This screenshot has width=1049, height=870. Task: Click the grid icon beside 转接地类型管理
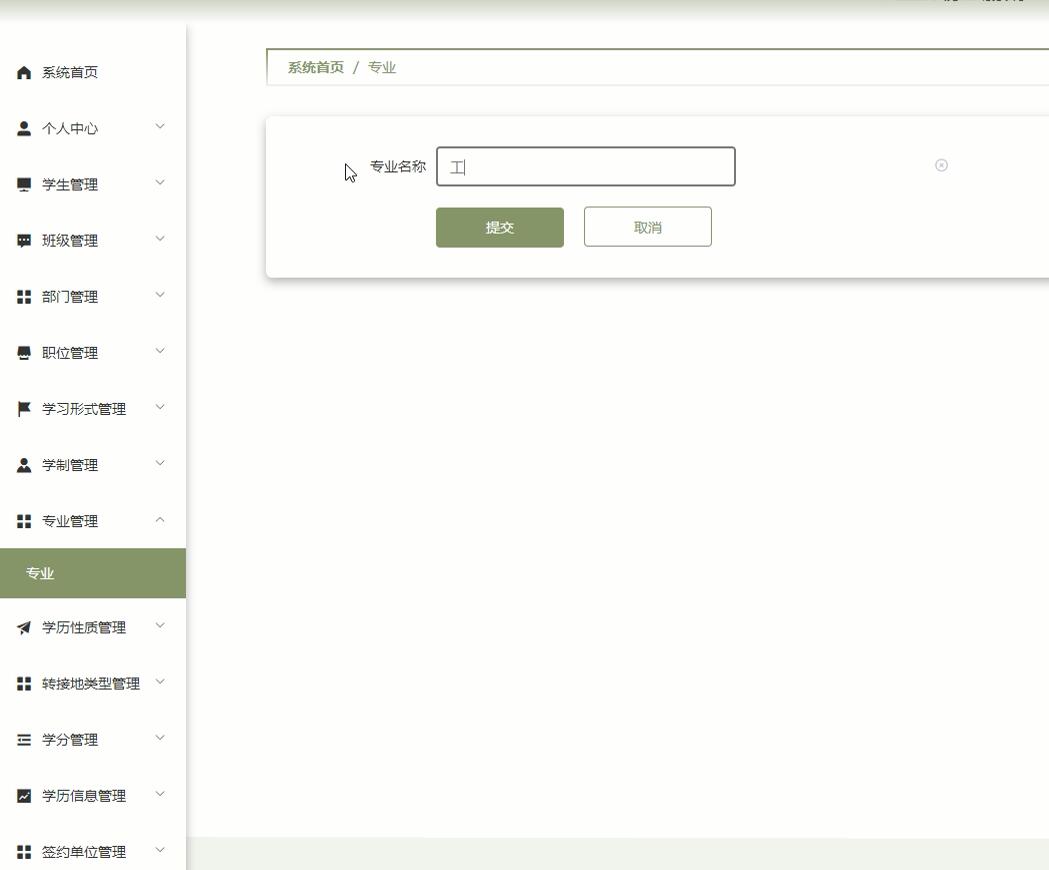pos(24,683)
